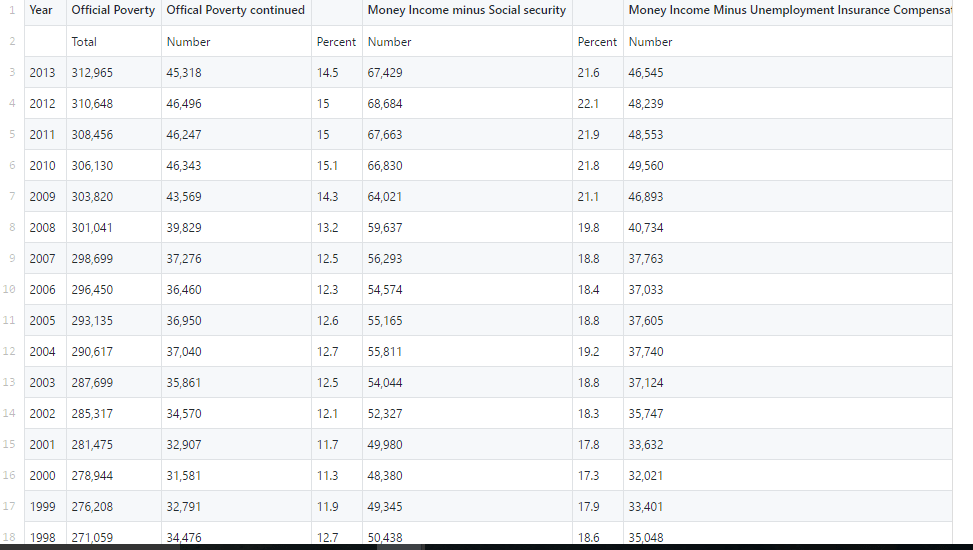Select row number 15
This screenshot has width=973, height=550.
[9, 444]
